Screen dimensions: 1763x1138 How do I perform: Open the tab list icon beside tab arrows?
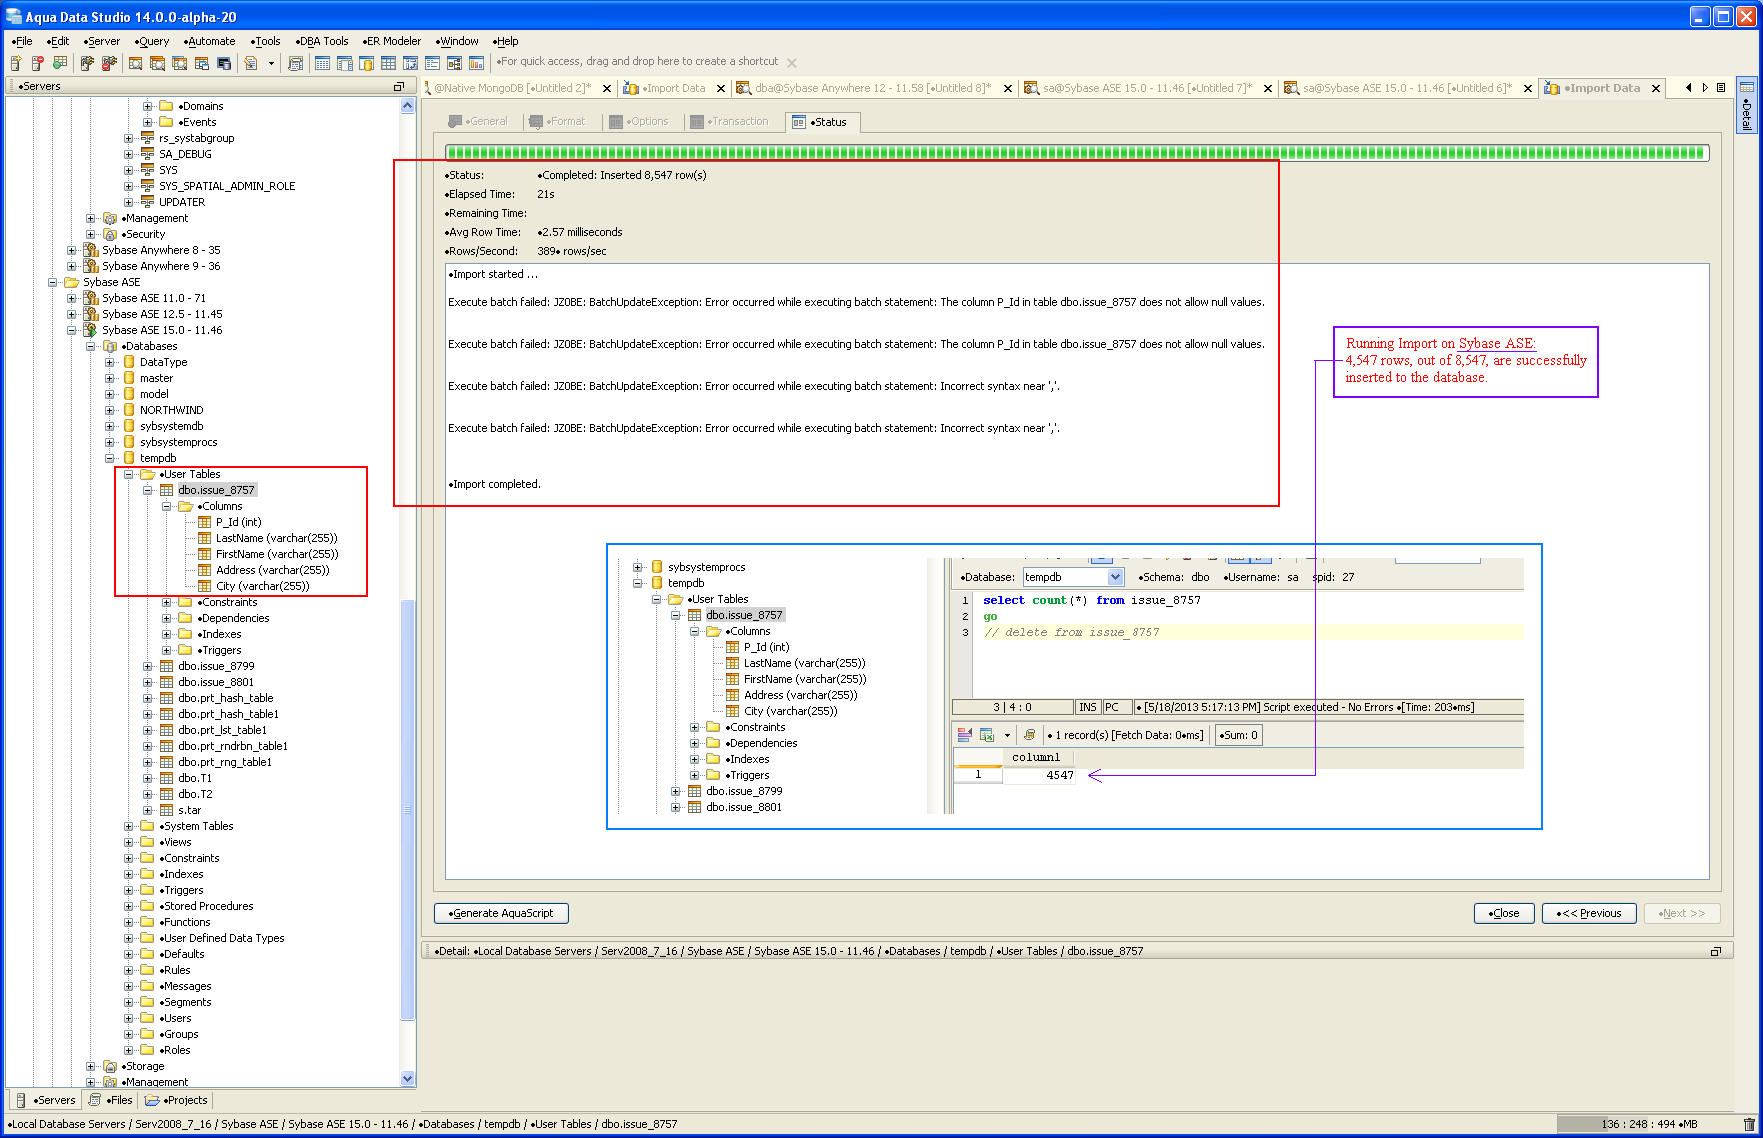click(x=1721, y=88)
